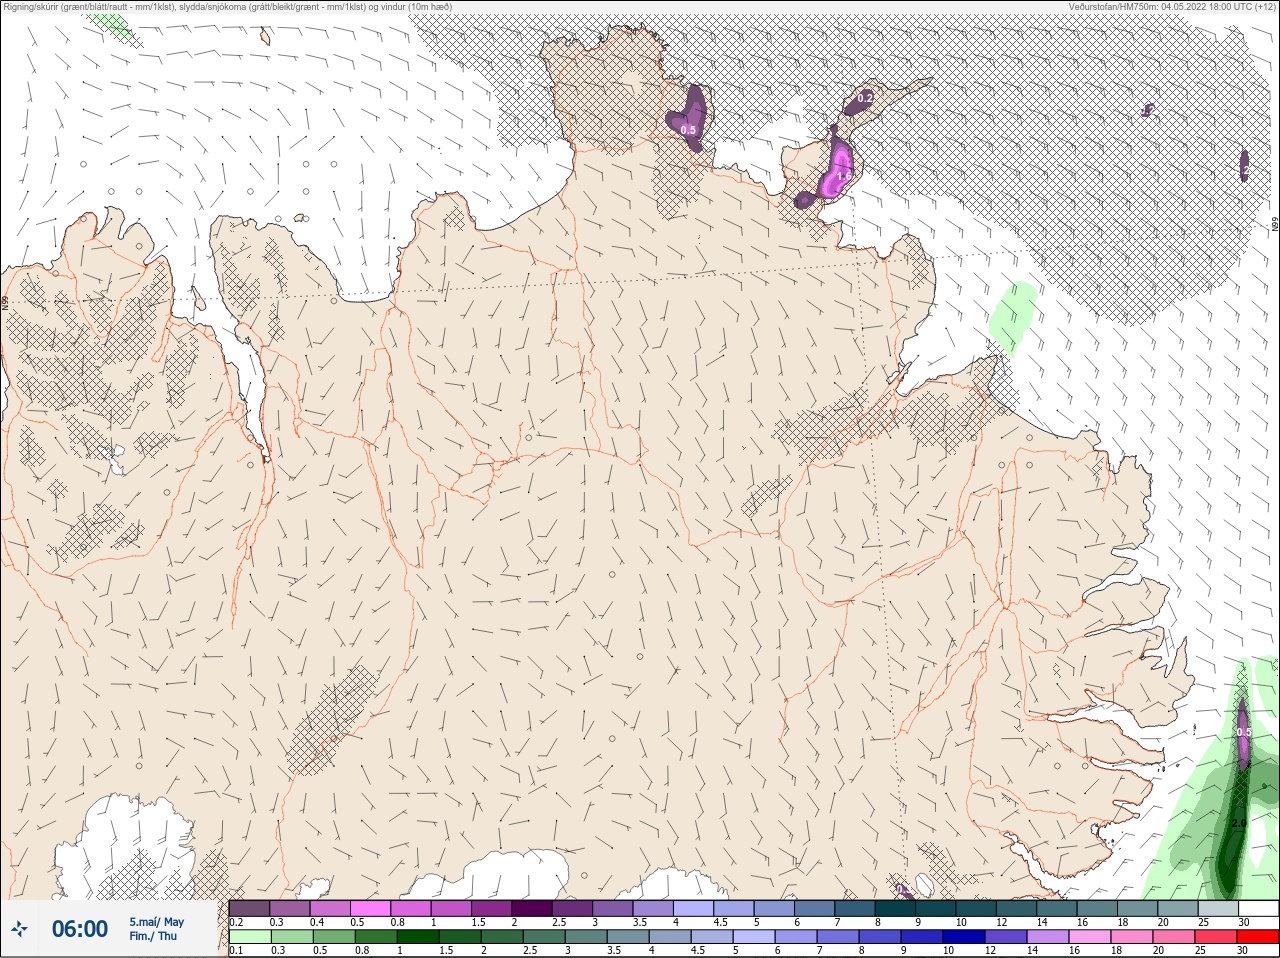Viewport: 1280px width, 958px height.
Task: Select the dark green 1 swatch in the lower legend
Action: 417,937
